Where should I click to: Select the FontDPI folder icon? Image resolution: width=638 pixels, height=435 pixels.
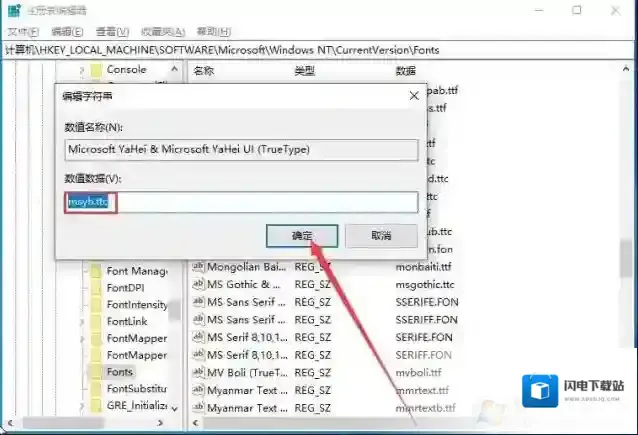pos(96,287)
